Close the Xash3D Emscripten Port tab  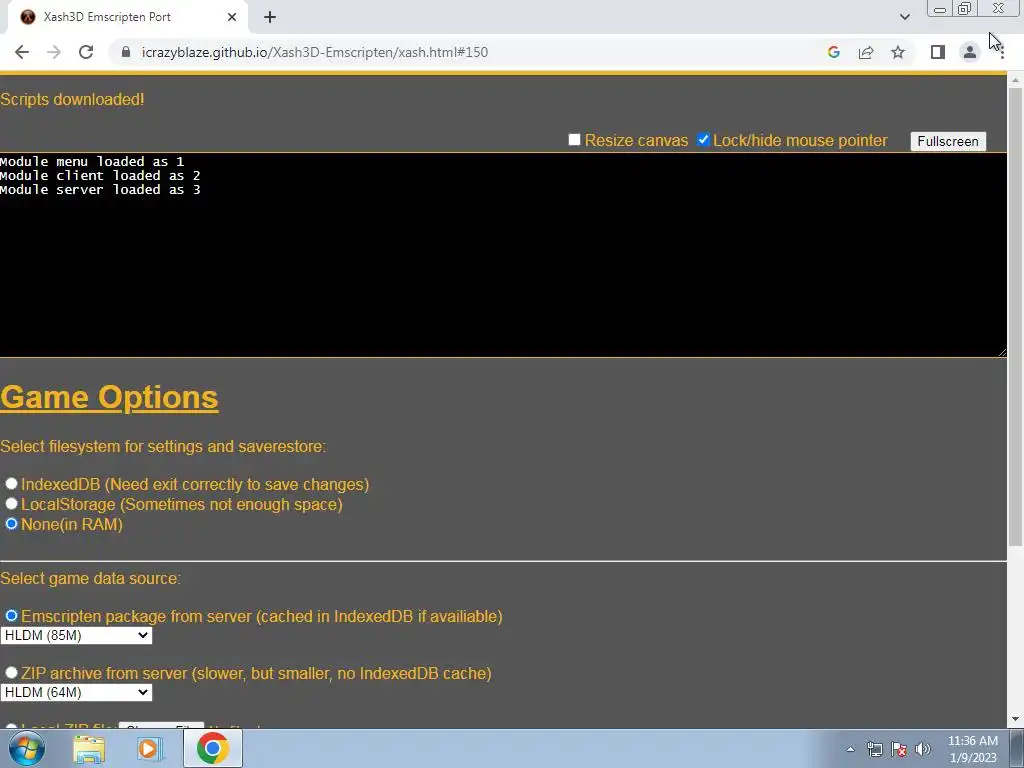(232, 17)
